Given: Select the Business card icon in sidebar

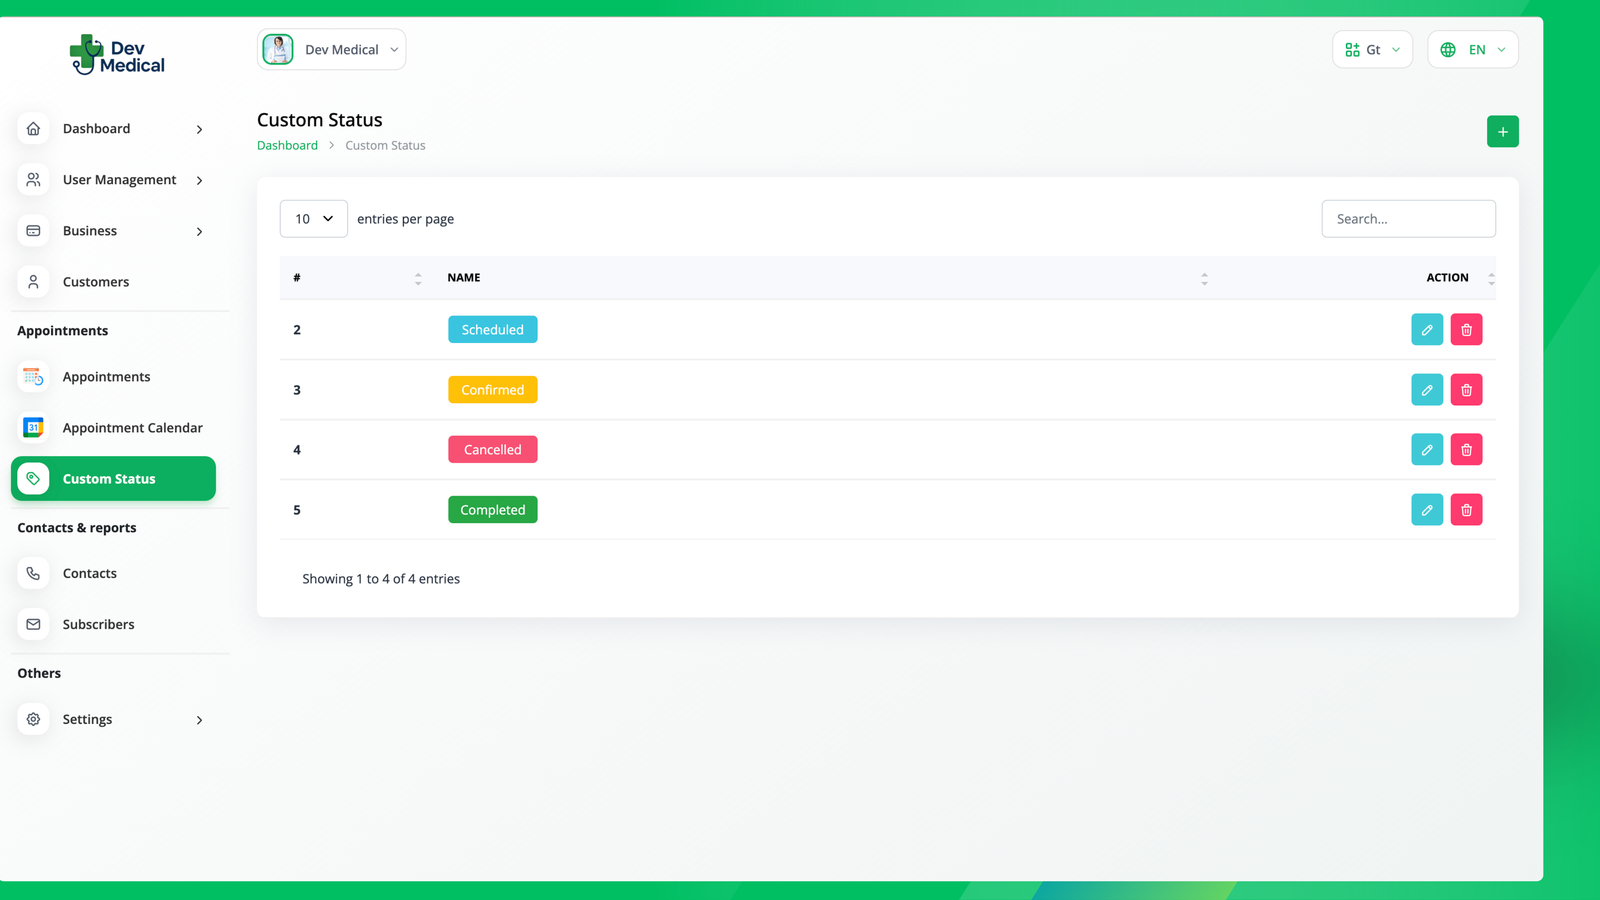Looking at the screenshot, I should (33, 230).
